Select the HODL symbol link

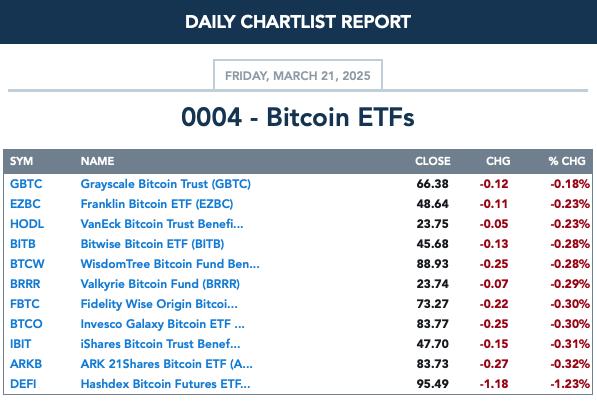27,224
